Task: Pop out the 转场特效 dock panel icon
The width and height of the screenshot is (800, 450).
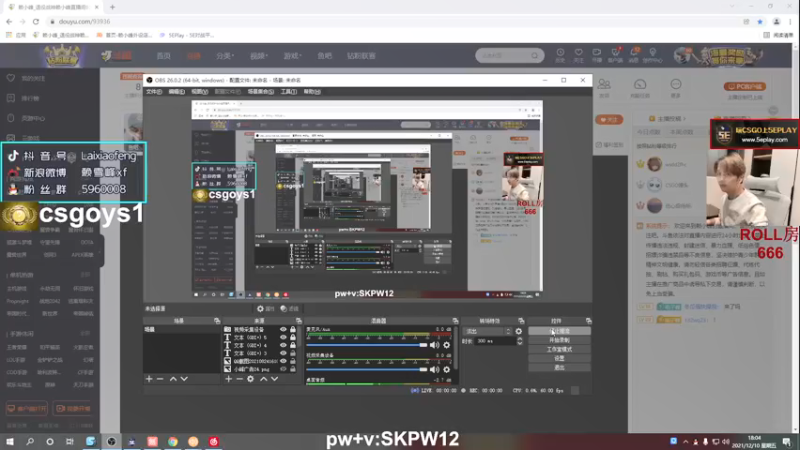Action: pyautogui.click(x=521, y=321)
